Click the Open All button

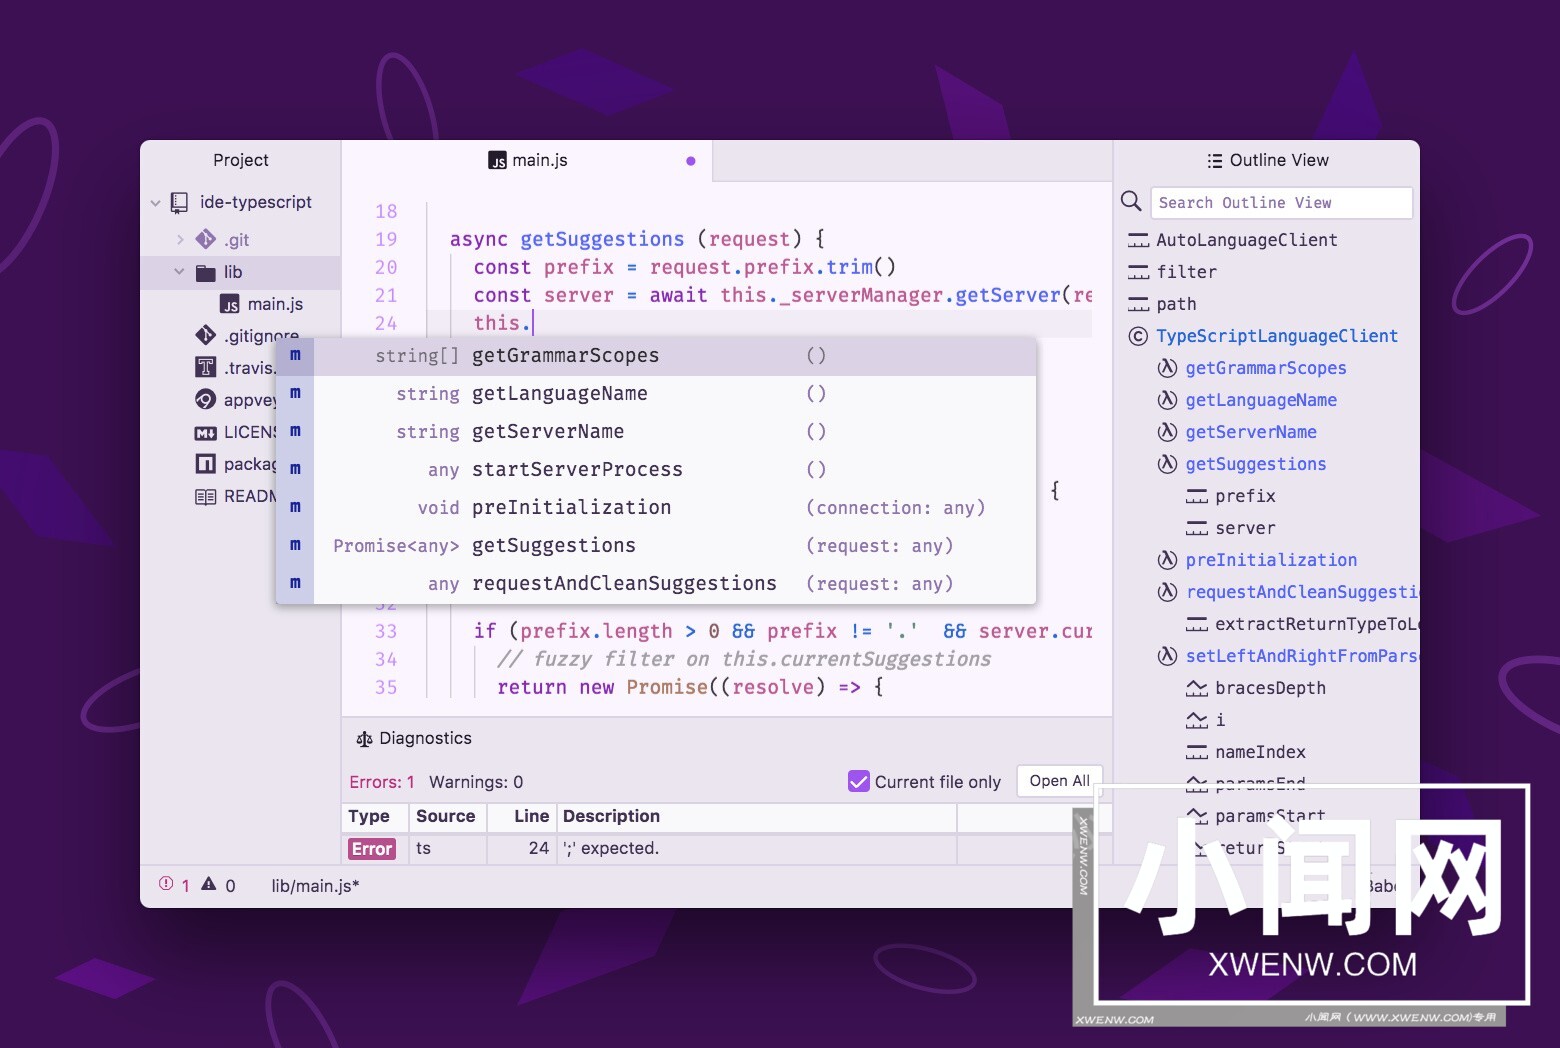click(x=1059, y=781)
